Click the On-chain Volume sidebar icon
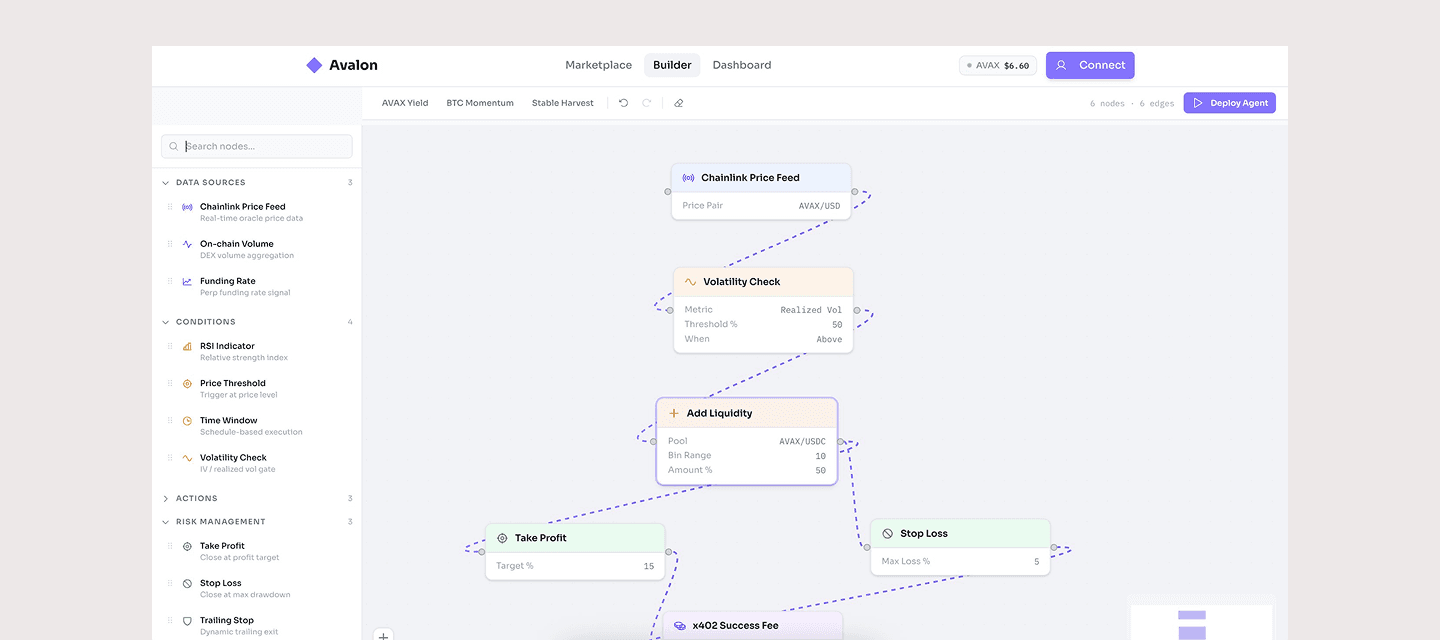Viewport: 1440px width, 640px height. pyautogui.click(x=187, y=244)
